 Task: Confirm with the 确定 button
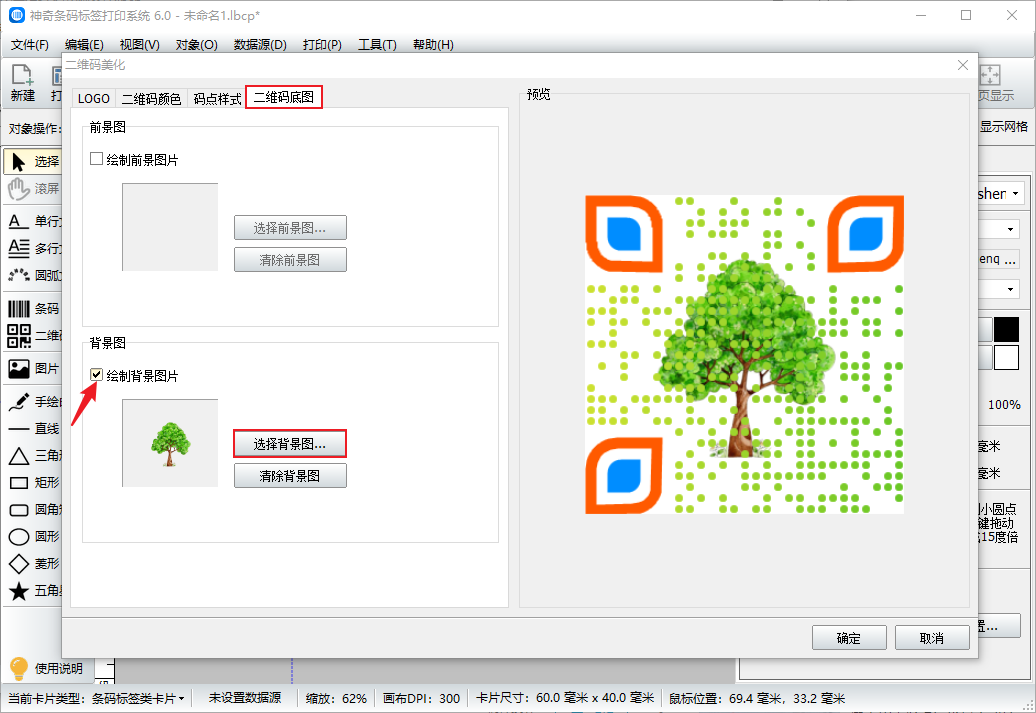[x=849, y=638]
